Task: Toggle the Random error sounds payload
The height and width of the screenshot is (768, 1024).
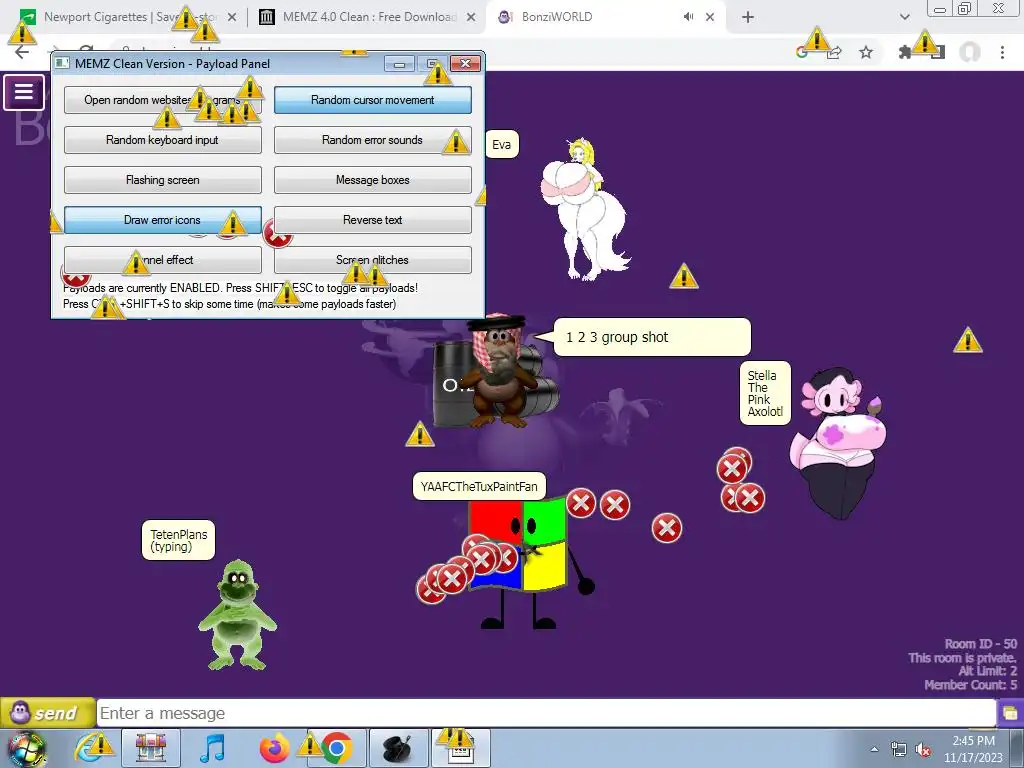Action: click(x=372, y=140)
